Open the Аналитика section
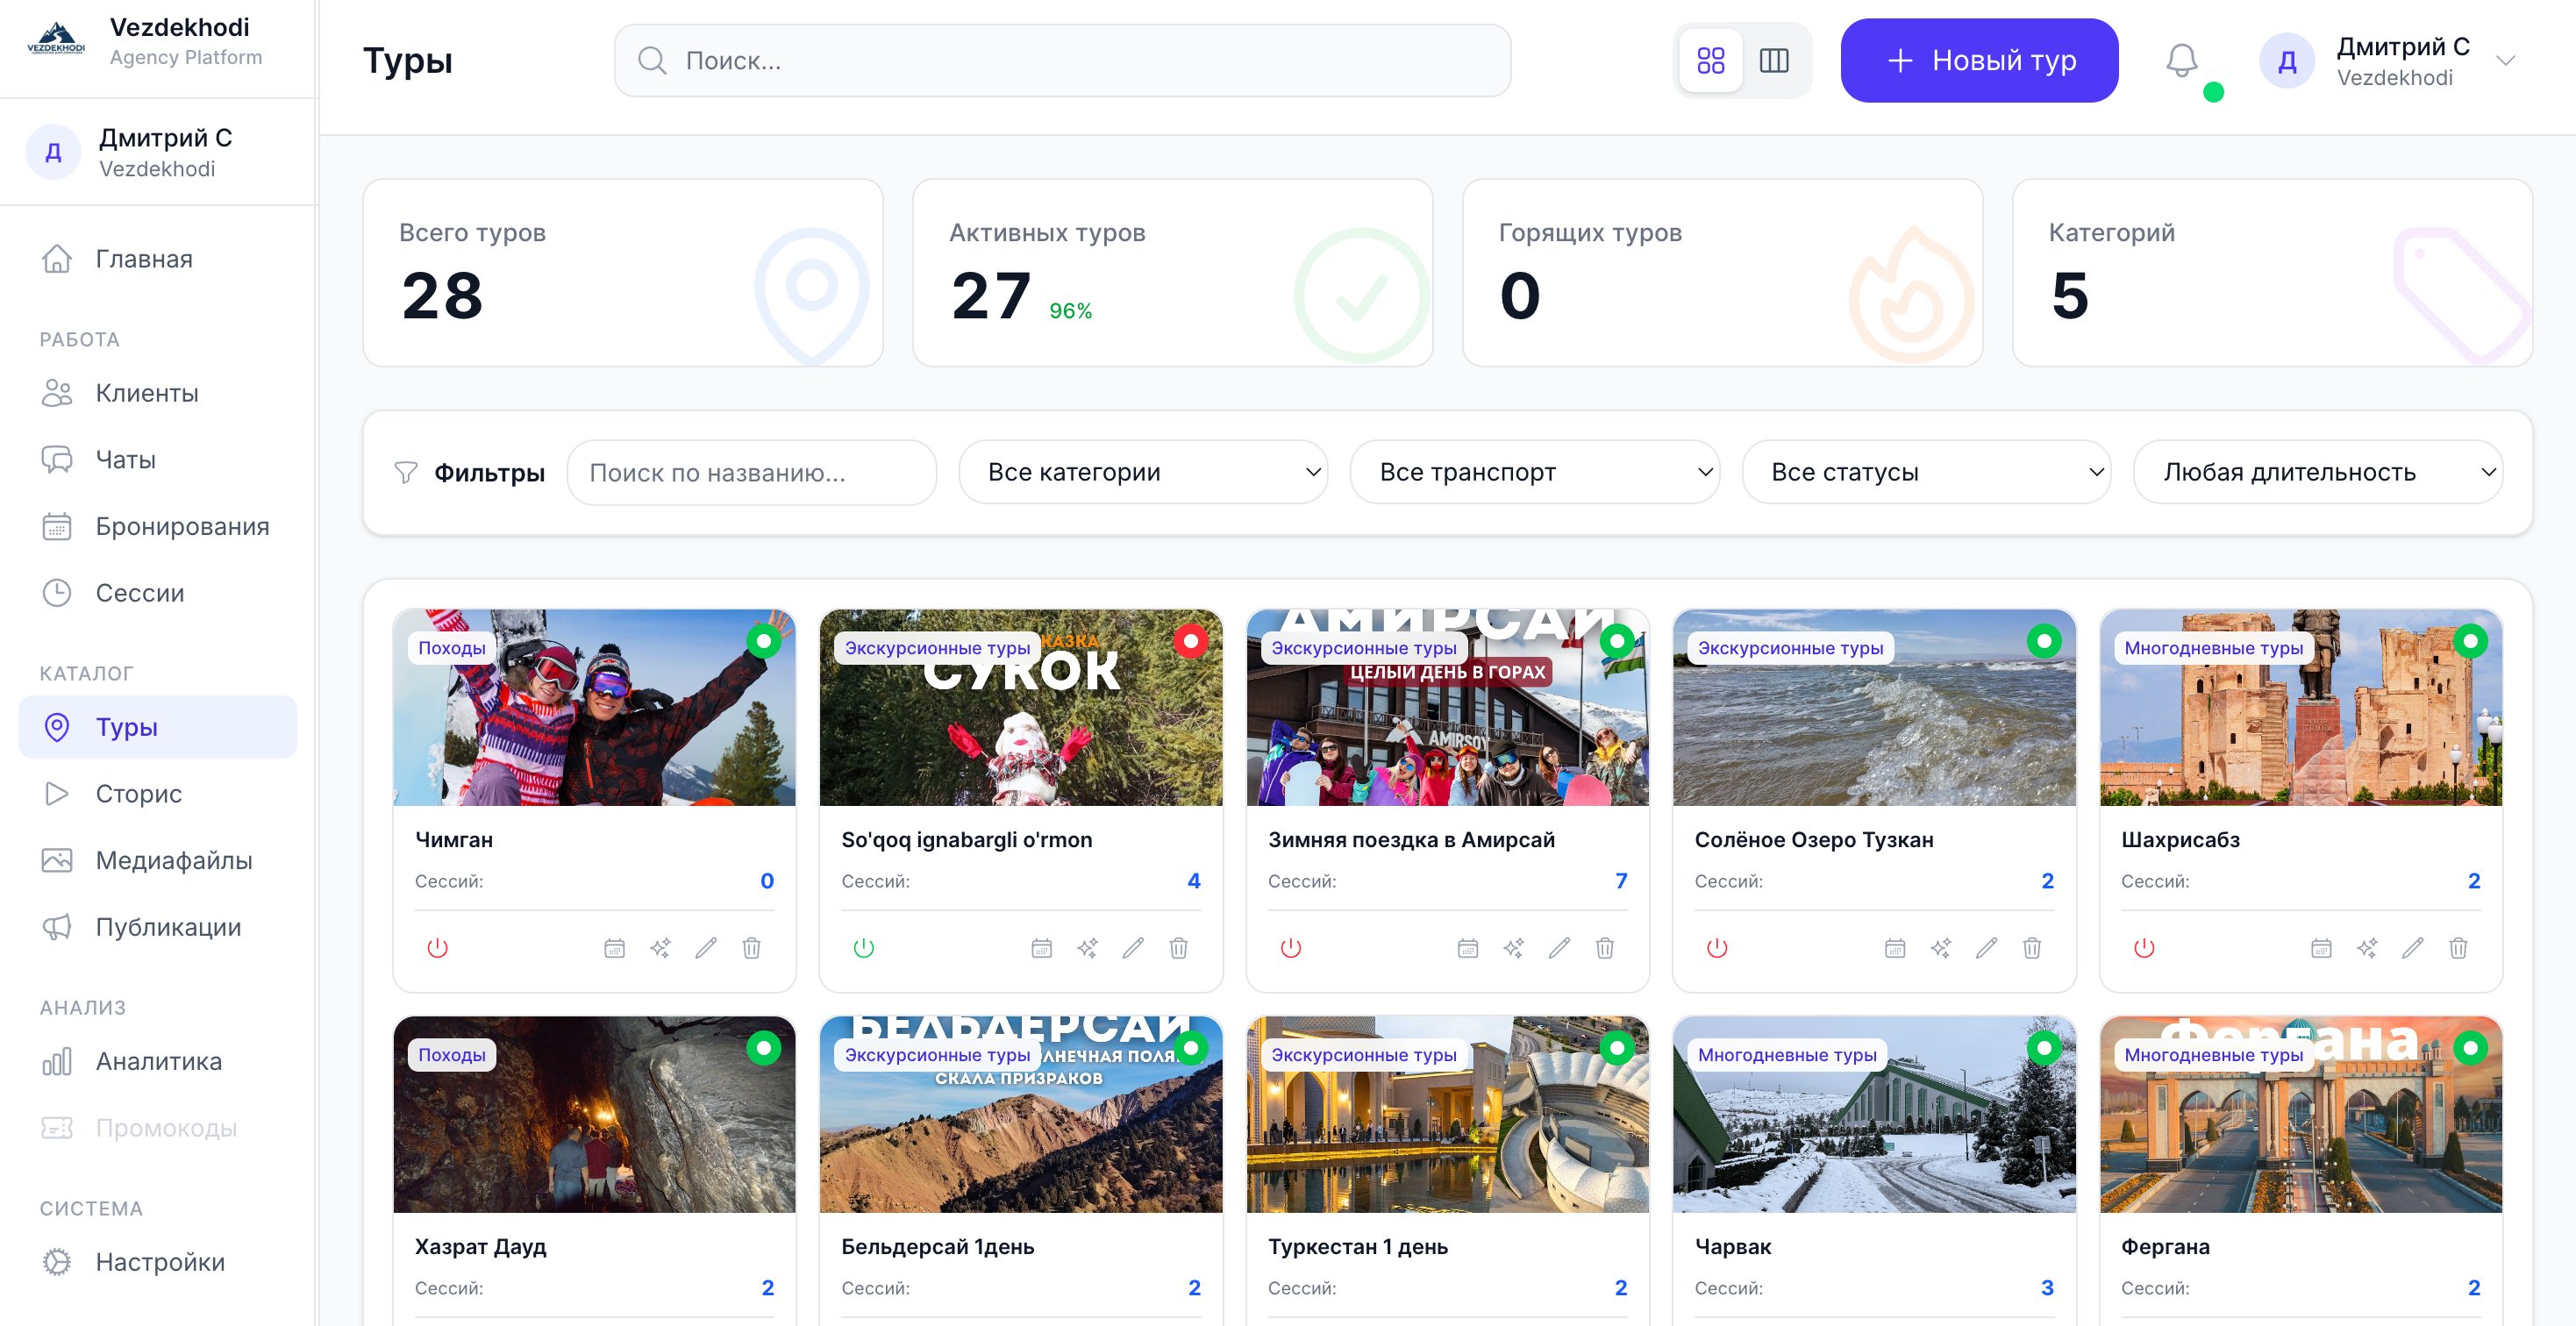Viewport: 2576px width, 1326px height. click(x=158, y=1061)
